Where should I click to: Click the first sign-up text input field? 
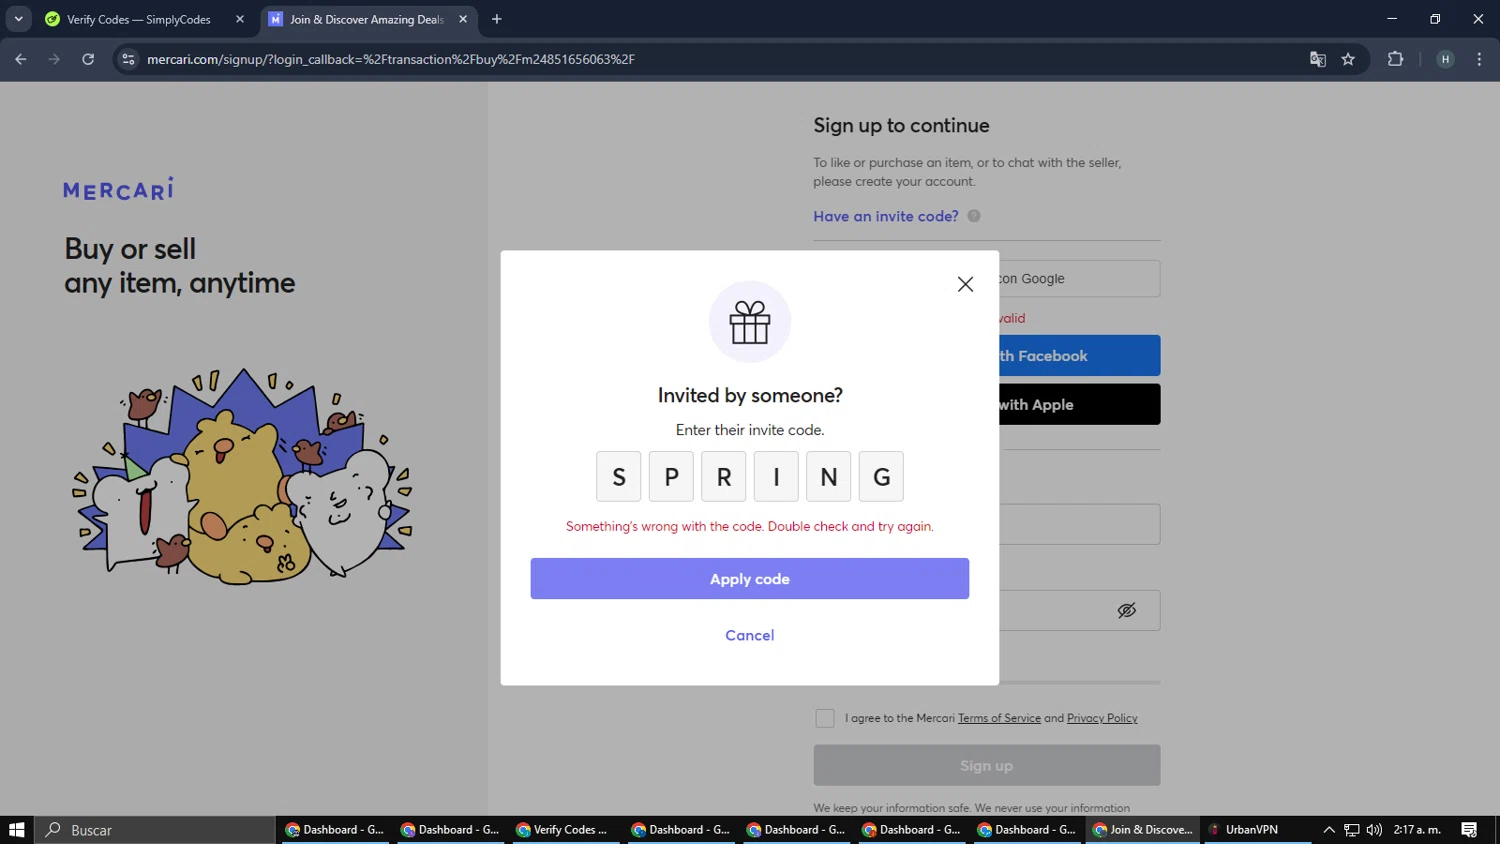point(1079,524)
